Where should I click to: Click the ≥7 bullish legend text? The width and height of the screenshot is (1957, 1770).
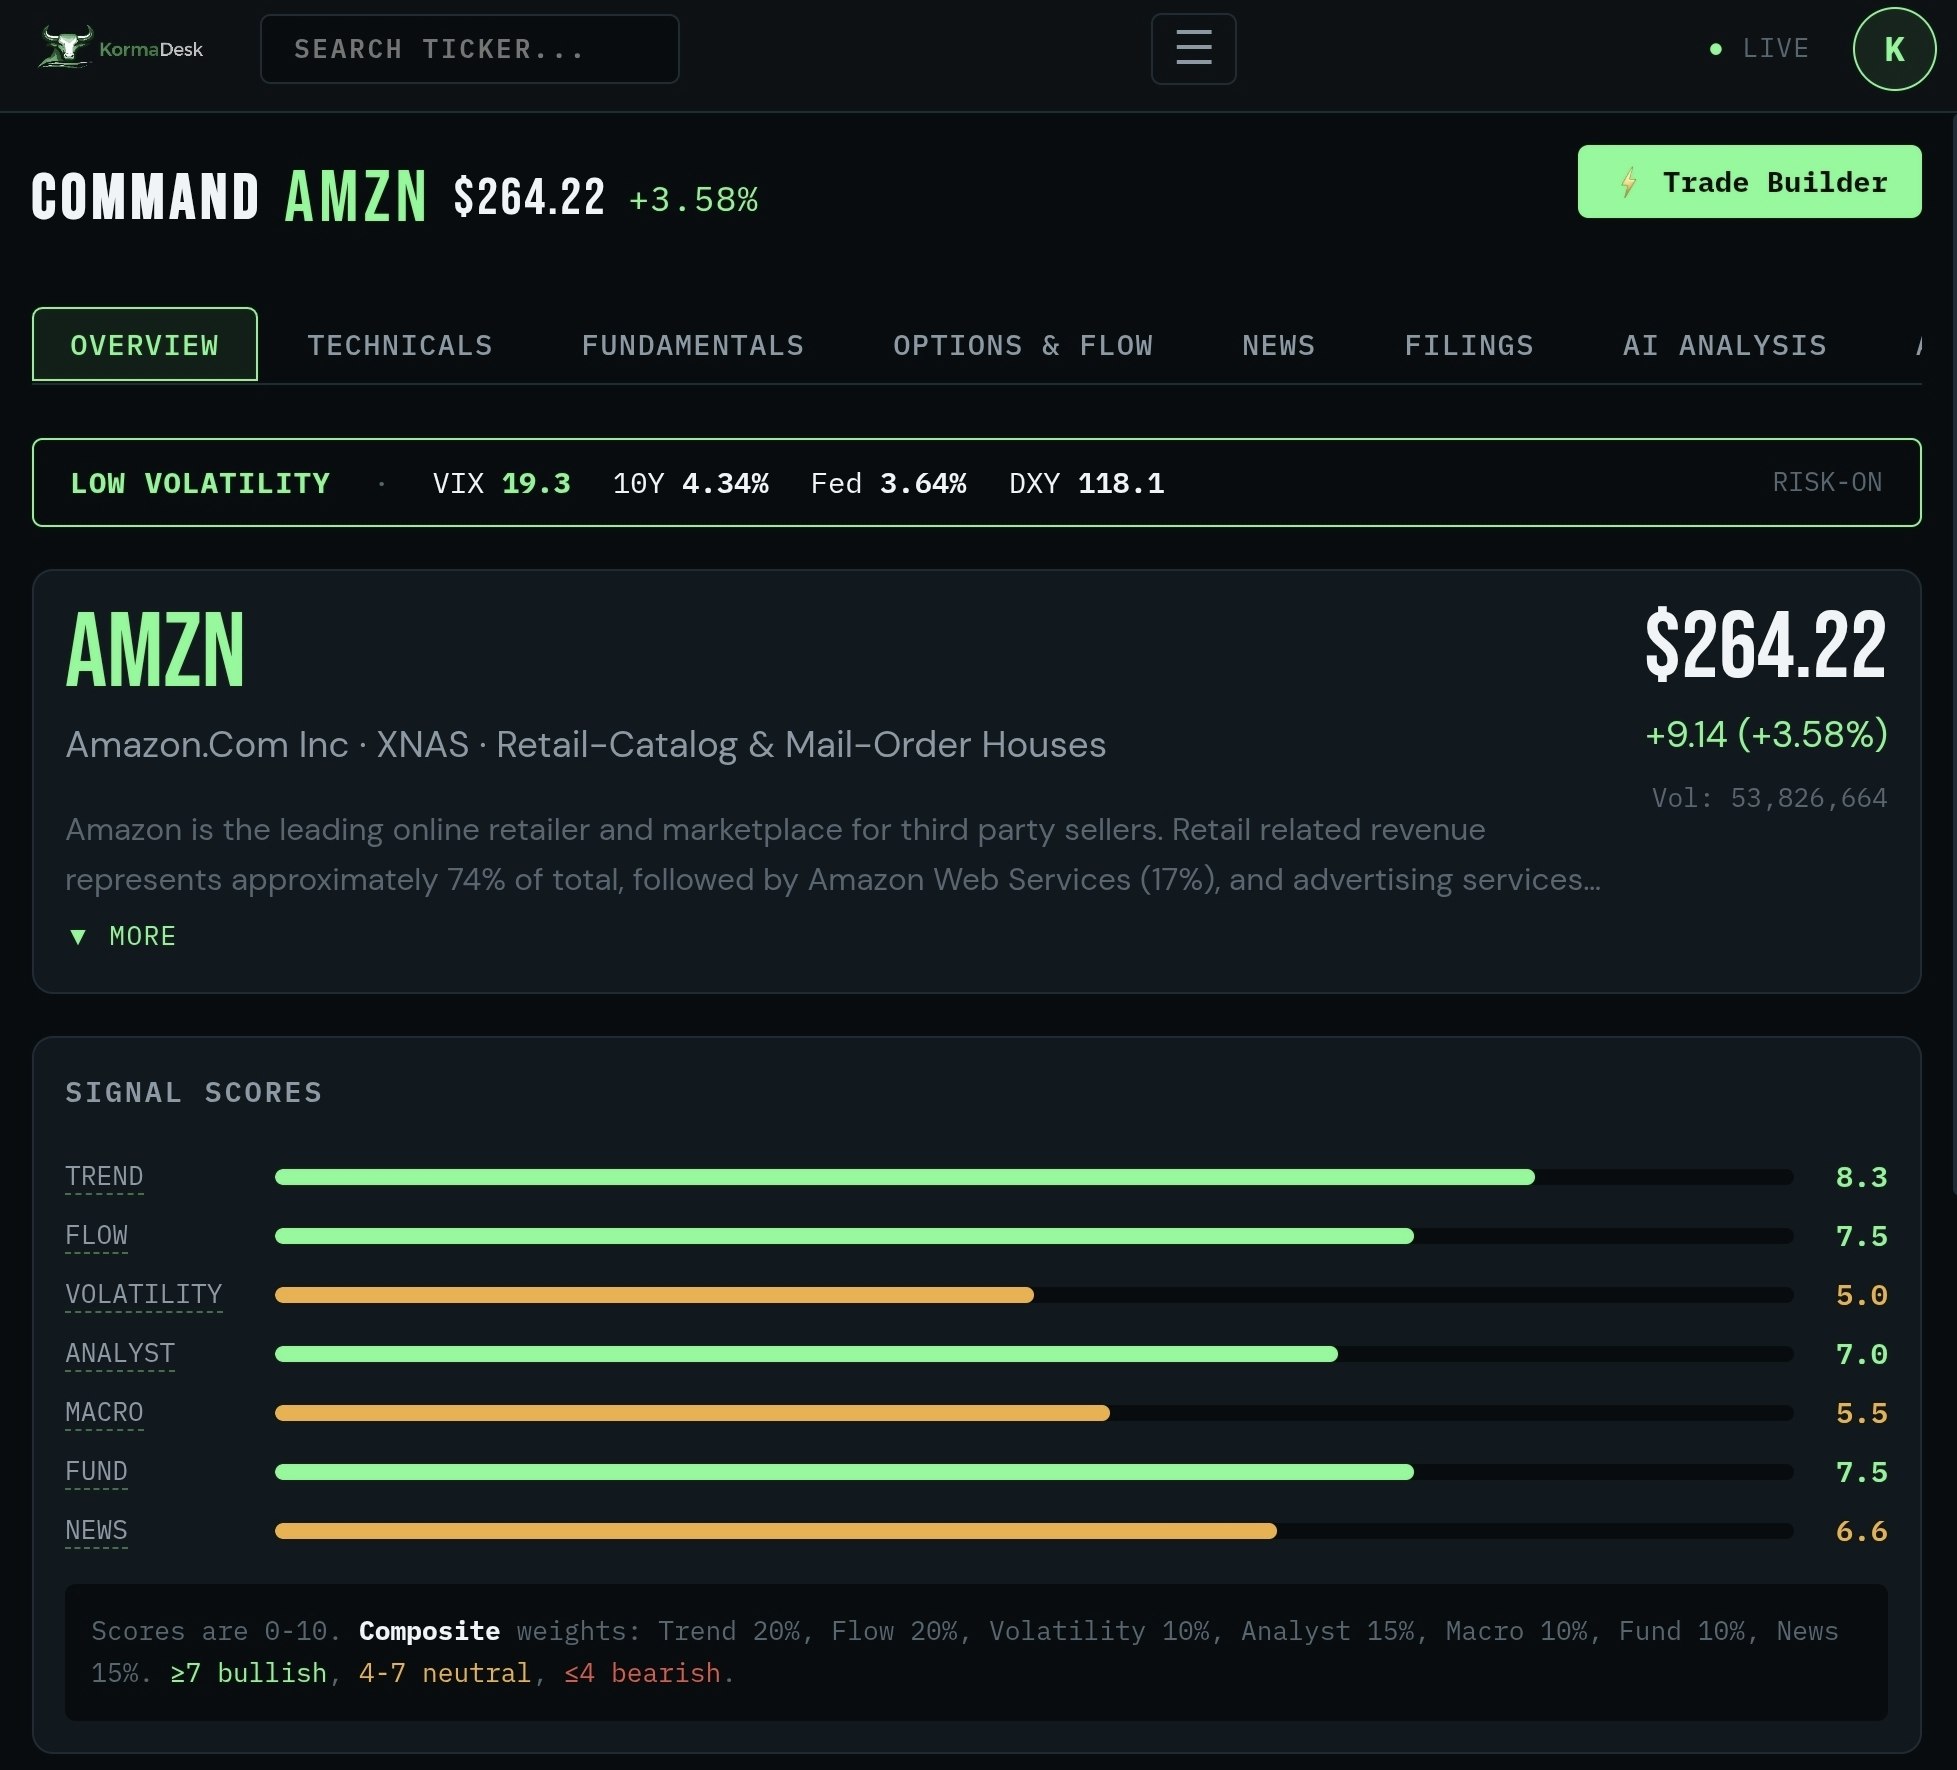248,1673
